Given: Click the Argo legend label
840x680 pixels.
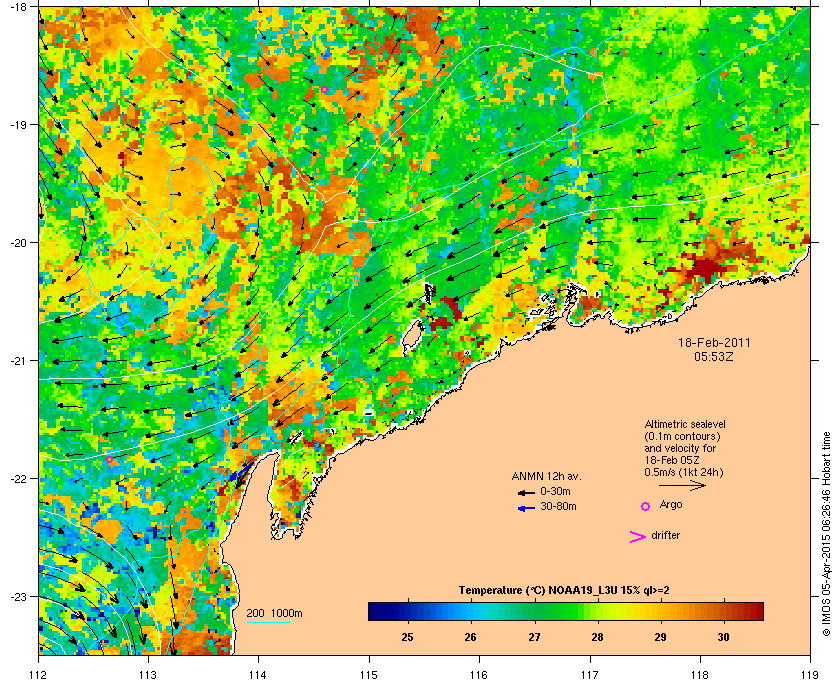Looking at the screenshot, I should point(671,505).
